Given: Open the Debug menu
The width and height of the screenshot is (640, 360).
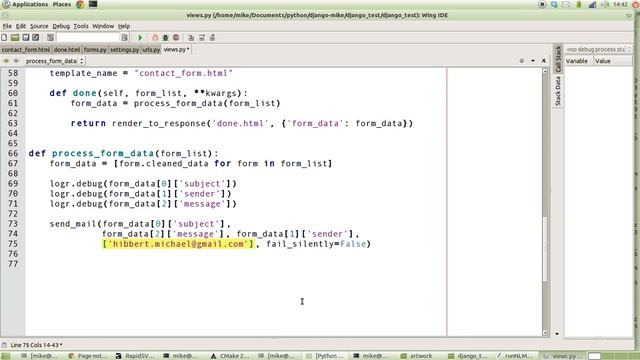Looking at the screenshot, I should (61, 26).
